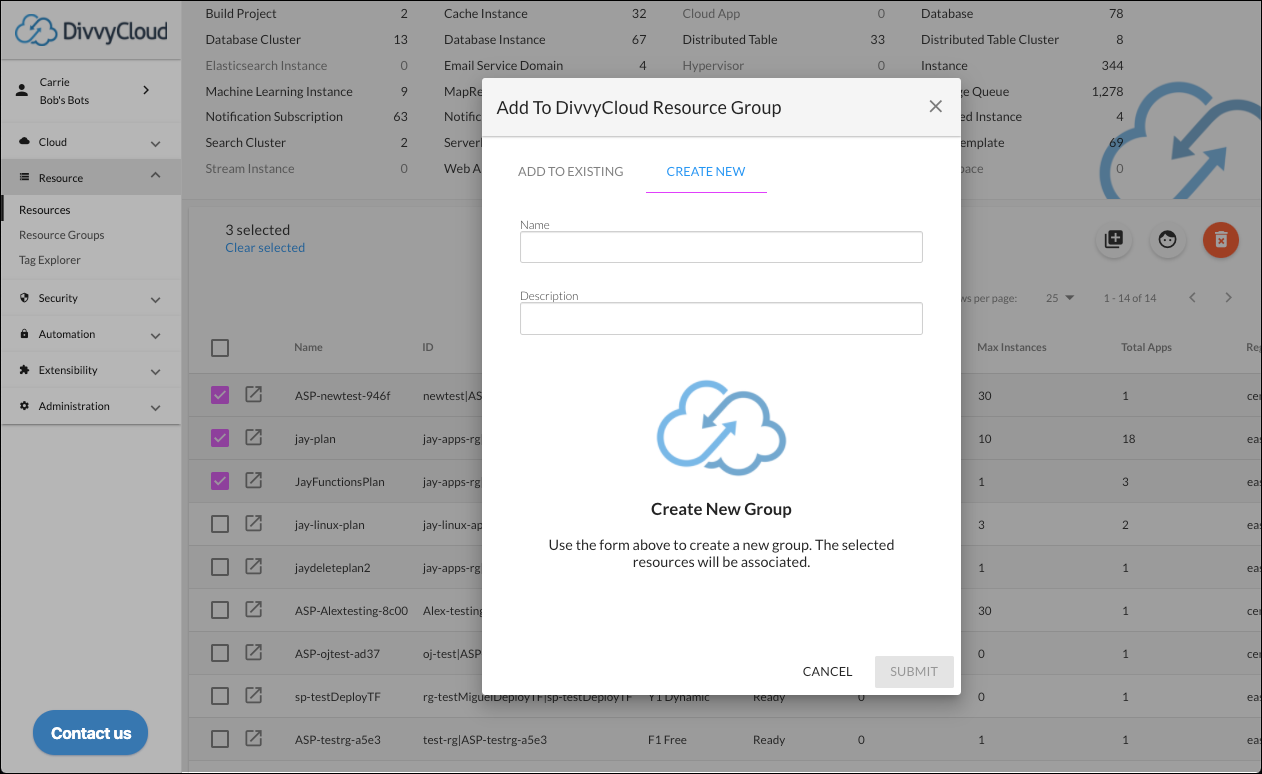Viewport: 1262px width, 774px height.
Task: Check the ASP-ojtest-ad37 row checkbox
Action: tap(220, 653)
